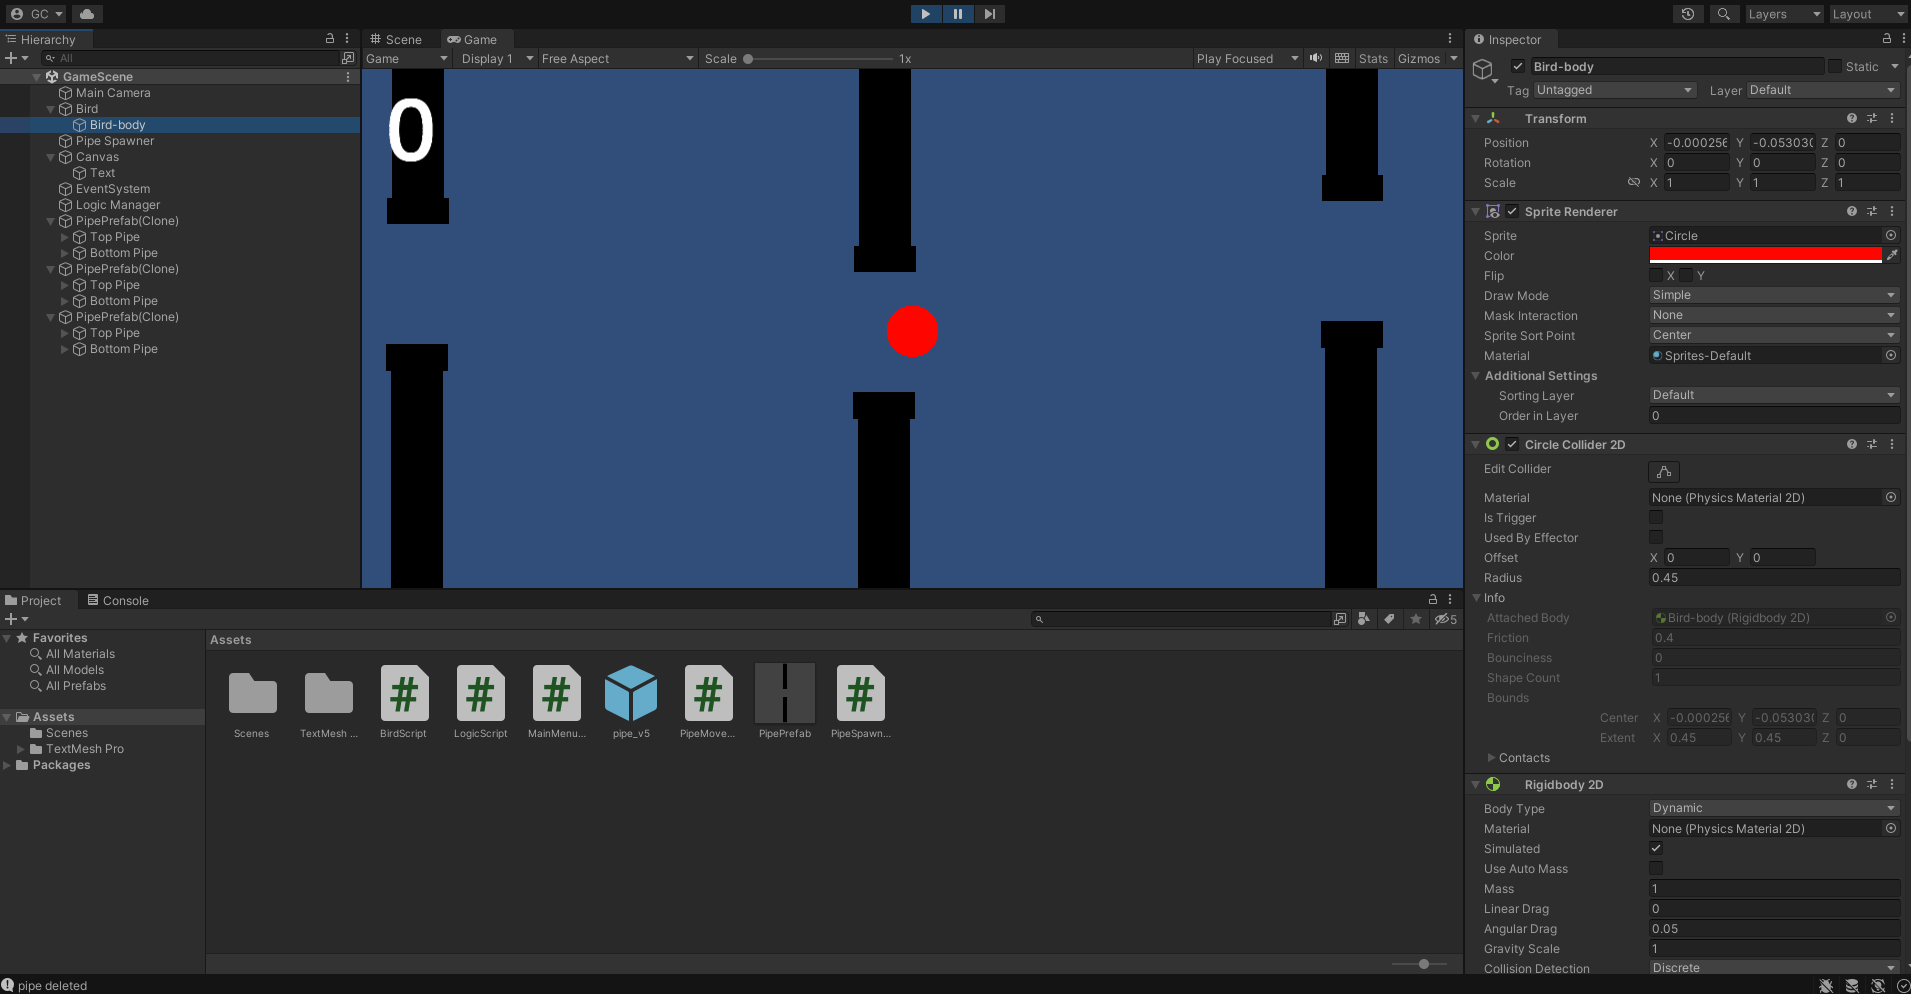This screenshot has height=994, width=1911.
Task: Click the Step frame button
Action: pyautogui.click(x=989, y=14)
